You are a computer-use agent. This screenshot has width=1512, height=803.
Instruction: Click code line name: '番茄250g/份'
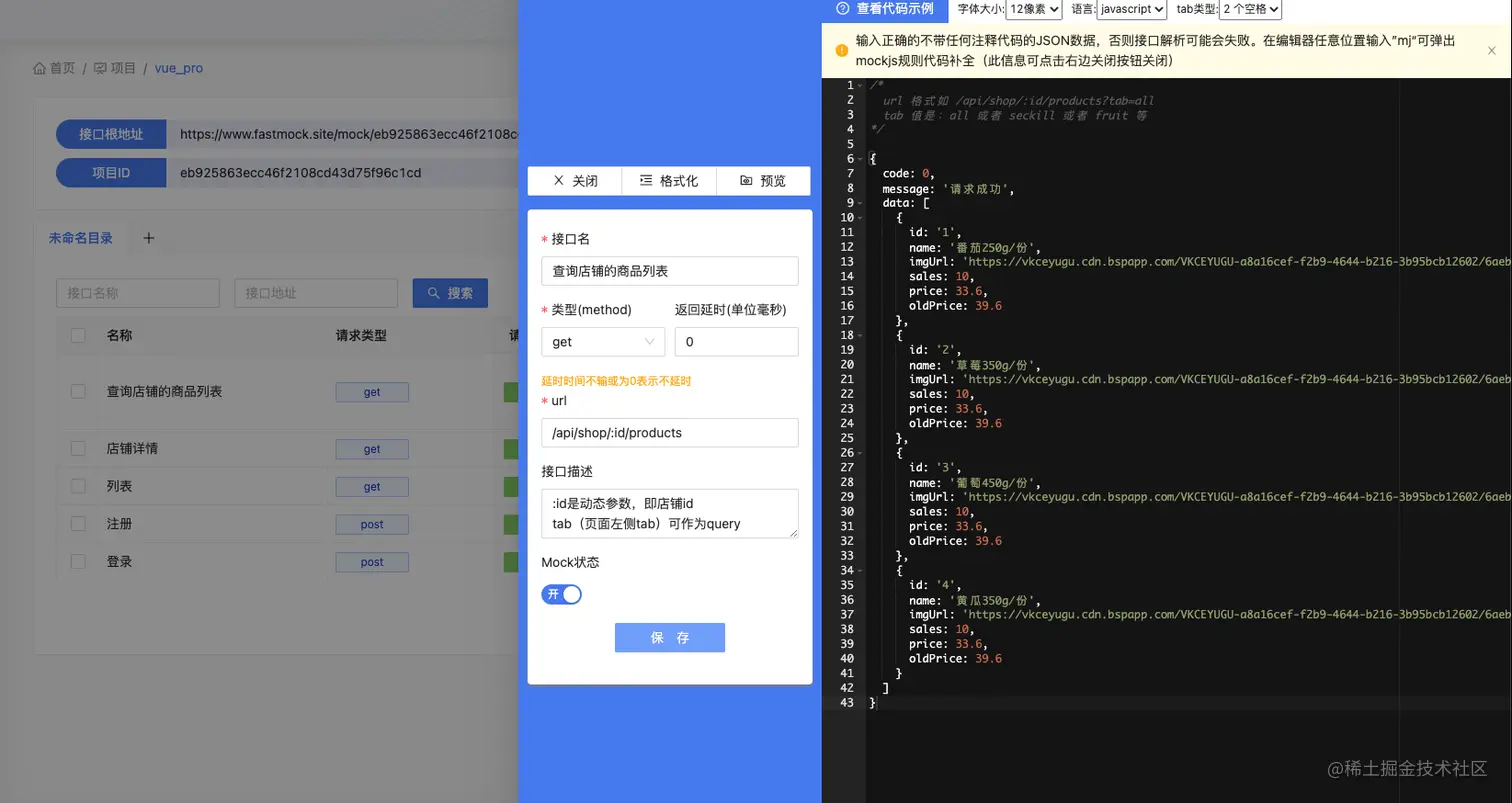pos(975,247)
